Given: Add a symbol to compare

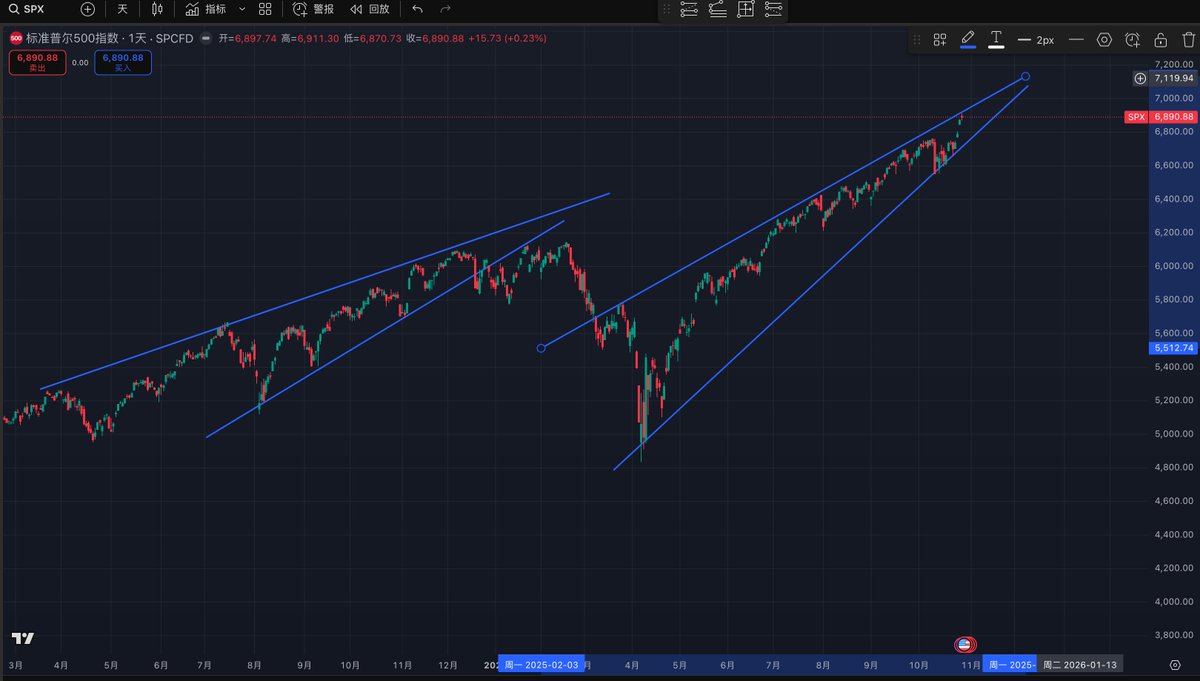Looking at the screenshot, I should pos(88,9).
